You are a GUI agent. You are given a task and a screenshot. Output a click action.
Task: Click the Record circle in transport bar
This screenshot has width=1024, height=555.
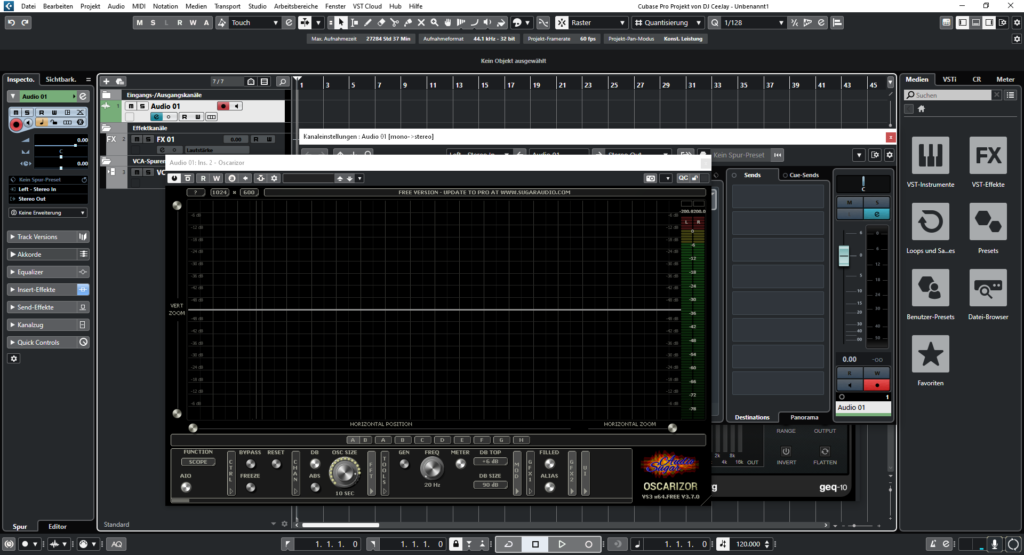pos(588,544)
